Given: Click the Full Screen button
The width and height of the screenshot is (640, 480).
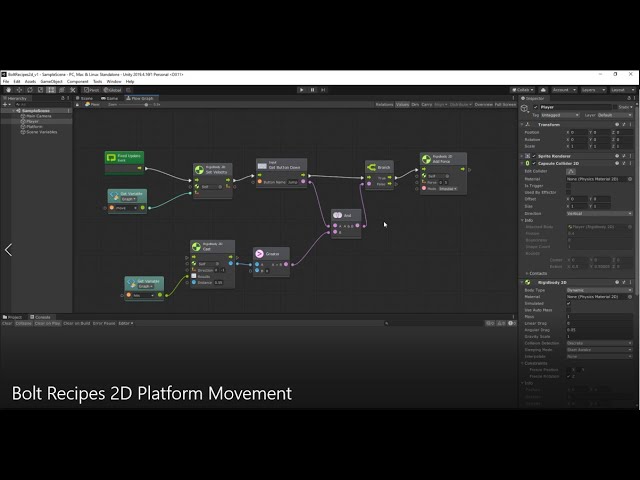Looking at the screenshot, I should coord(505,105).
